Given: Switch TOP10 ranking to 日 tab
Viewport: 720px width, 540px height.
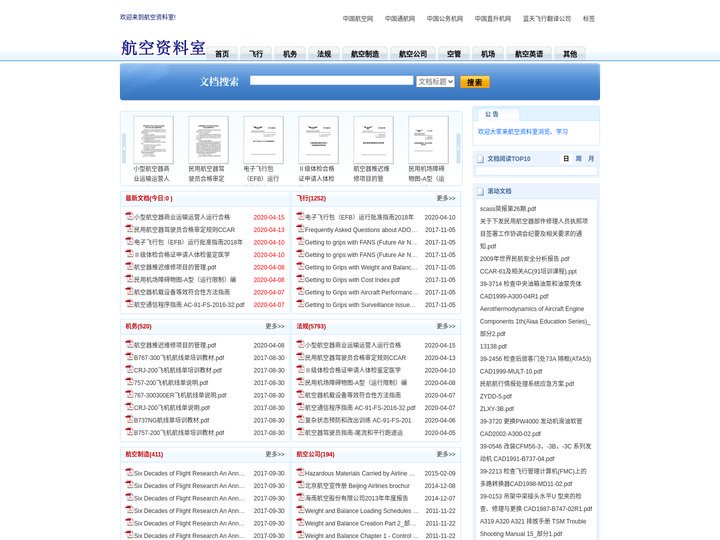Looking at the screenshot, I should [566, 158].
